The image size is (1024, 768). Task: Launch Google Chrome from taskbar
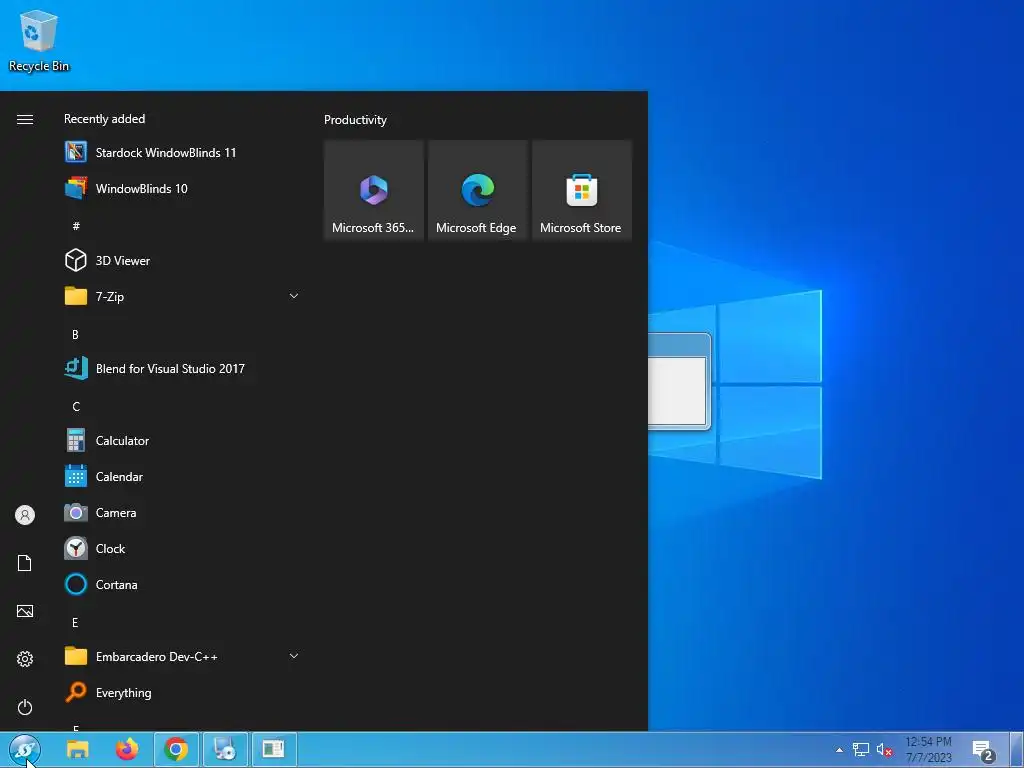[x=176, y=749]
